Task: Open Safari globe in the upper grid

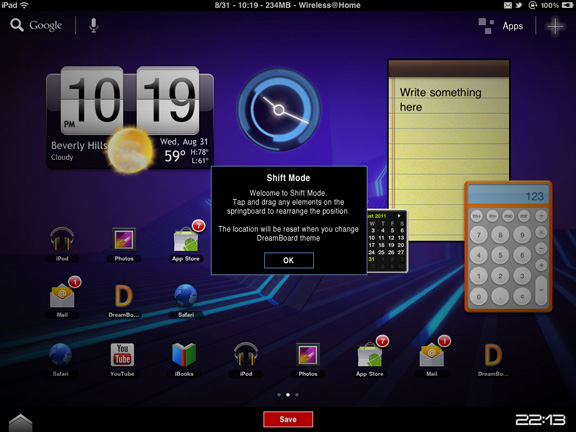Action: click(x=186, y=295)
